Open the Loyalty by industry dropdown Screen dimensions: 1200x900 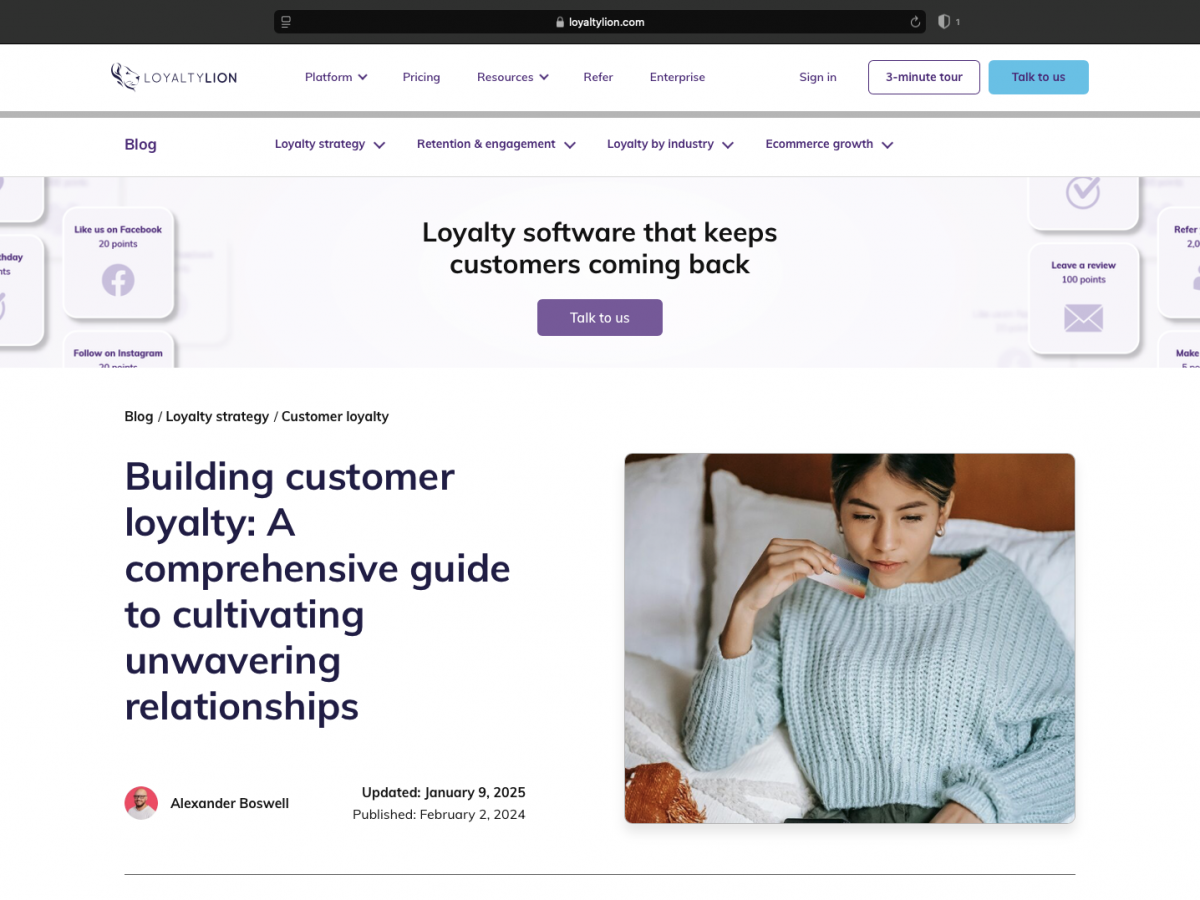click(670, 144)
